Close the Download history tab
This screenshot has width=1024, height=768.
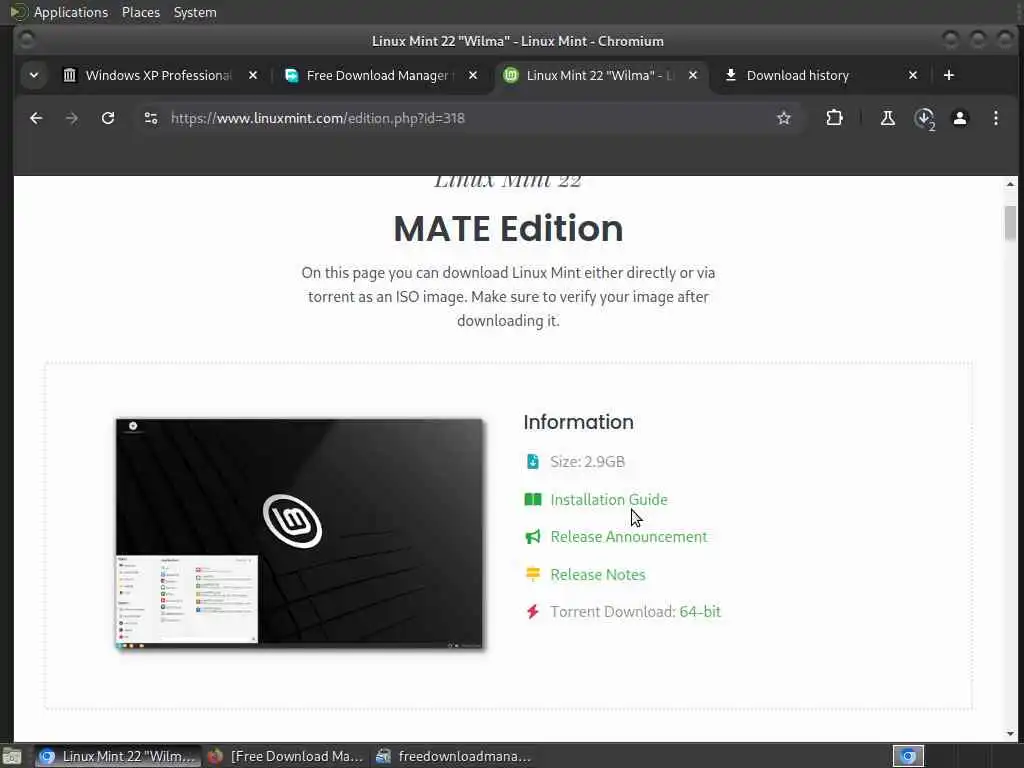click(x=913, y=75)
